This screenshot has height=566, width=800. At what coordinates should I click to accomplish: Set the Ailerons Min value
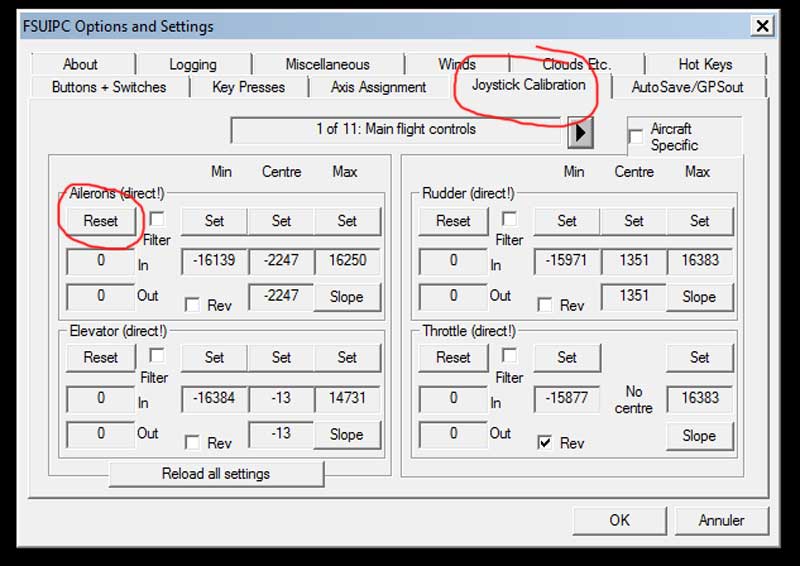[x=214, y=221]
